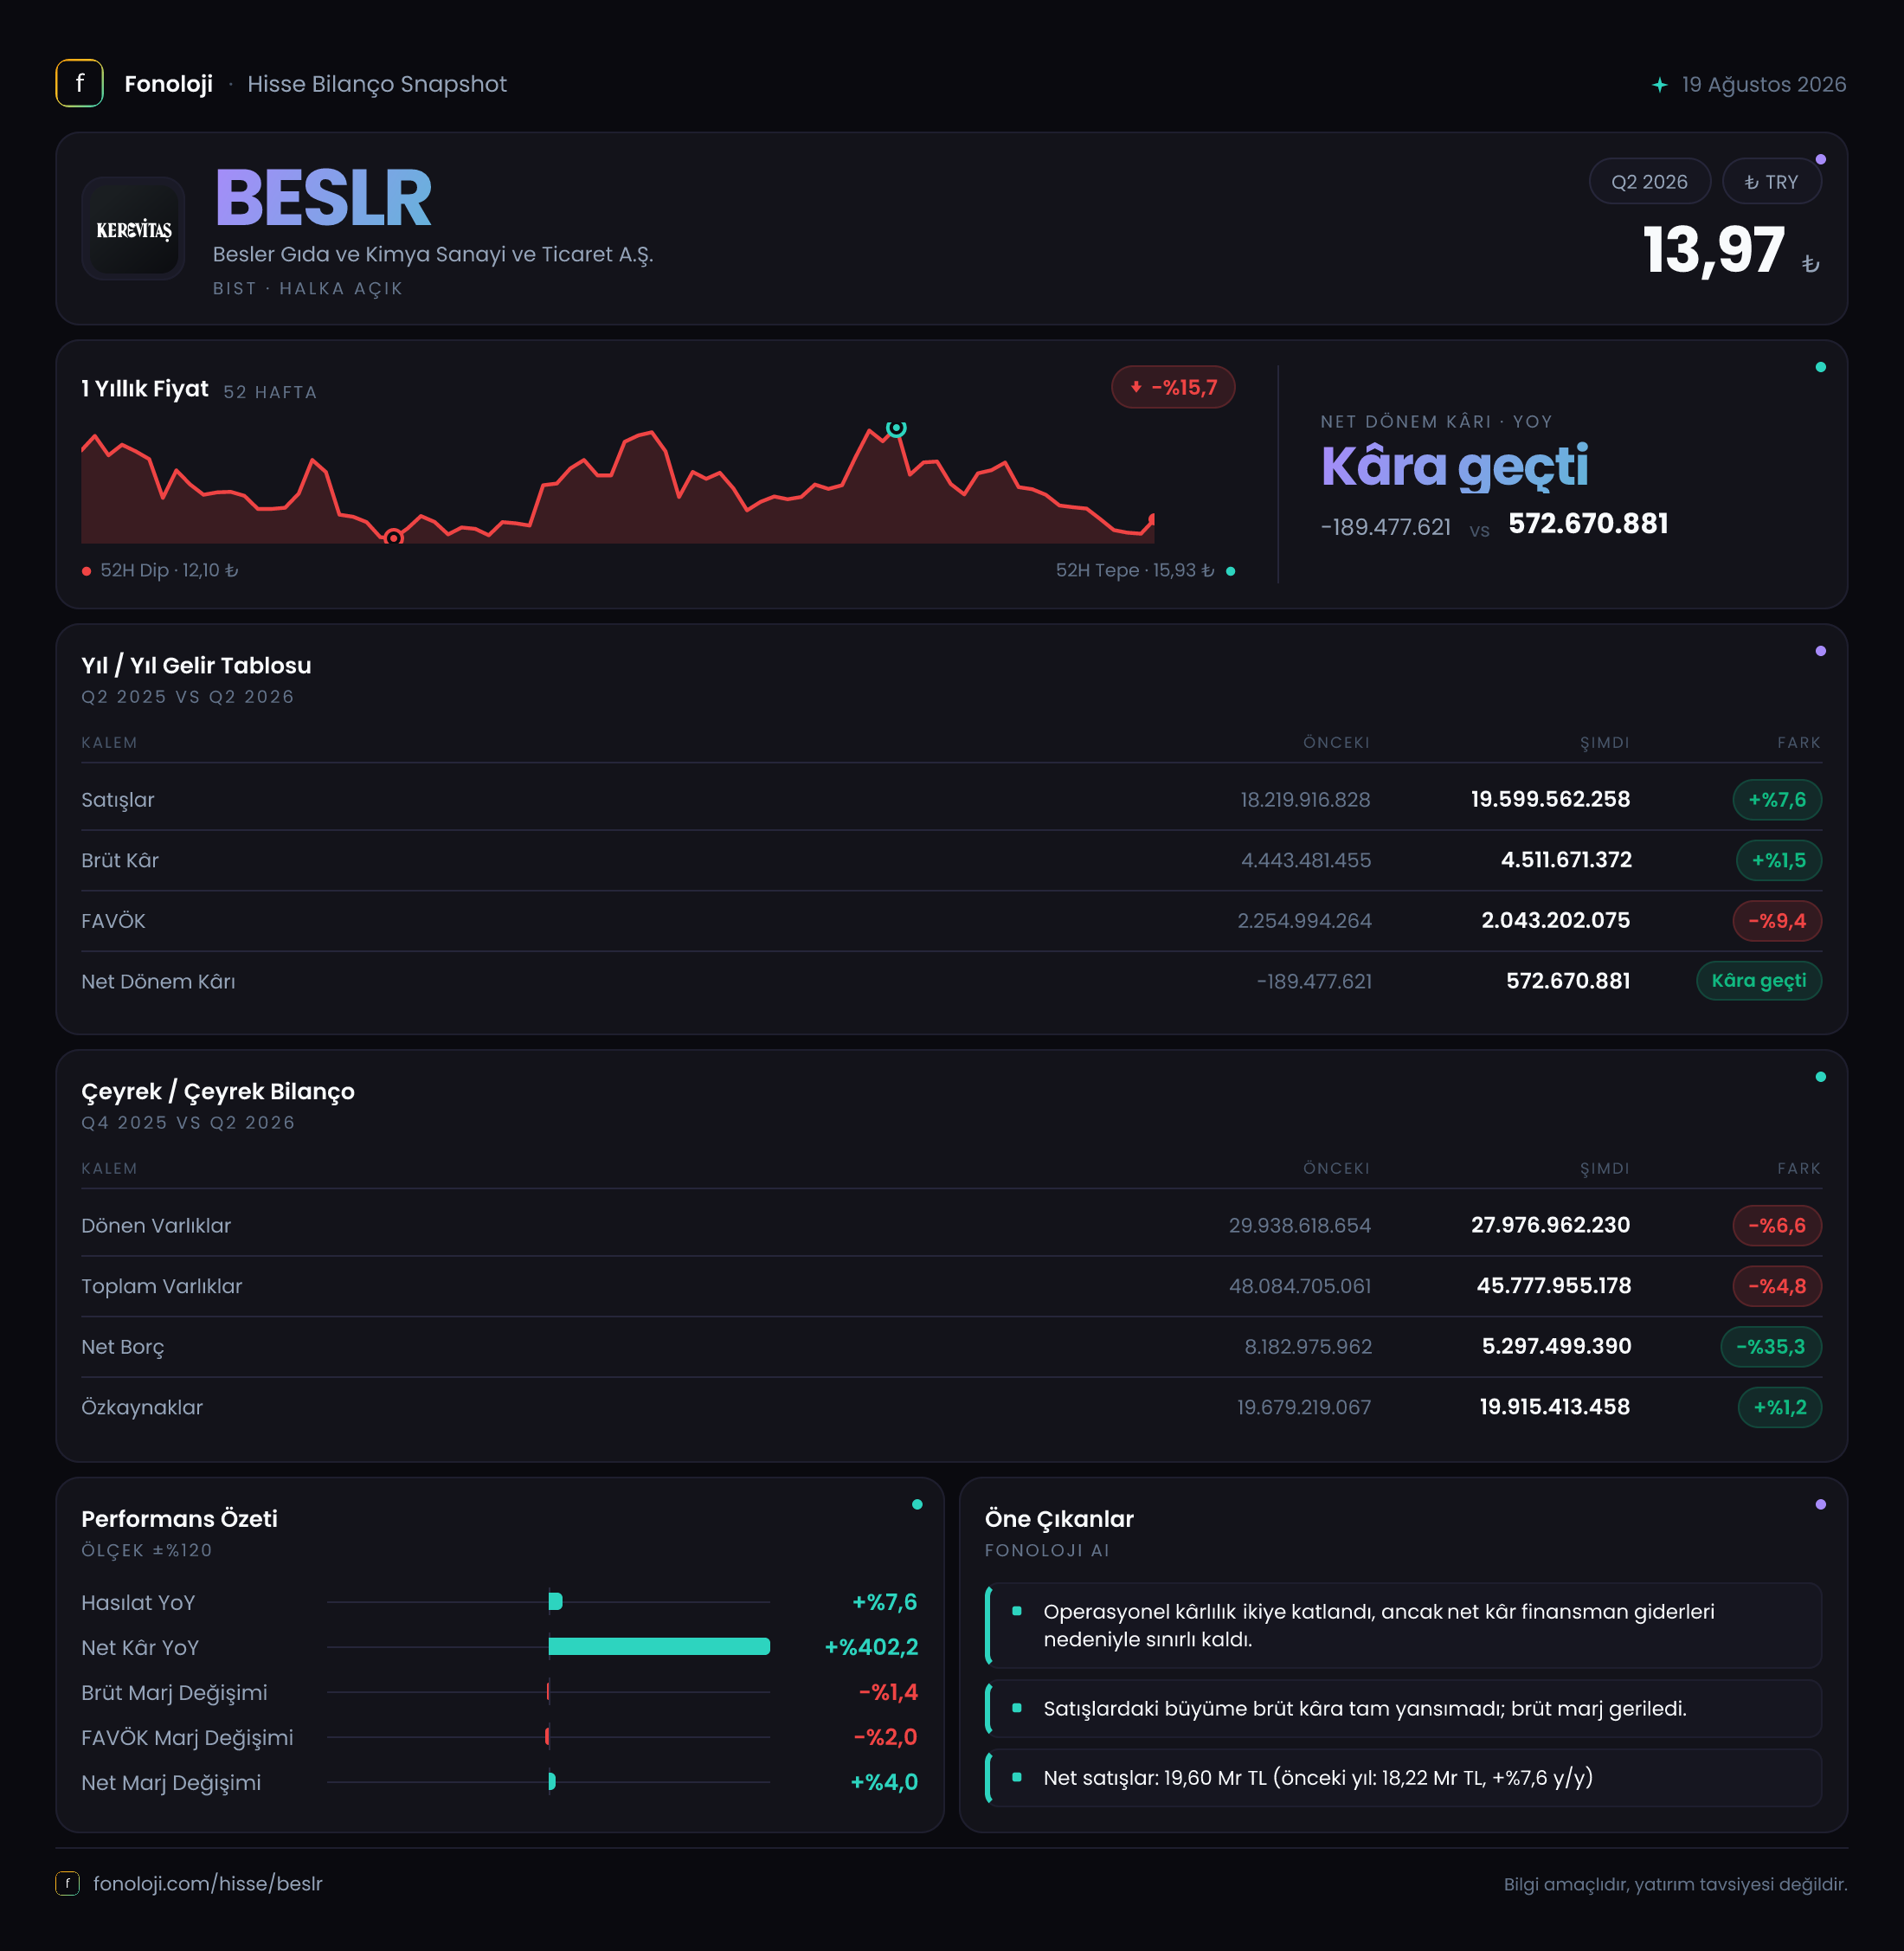Click the teal dot beside 52H Tepe label
The height and width of the screenshot is (1951, 1904).
click(1230, 571)
